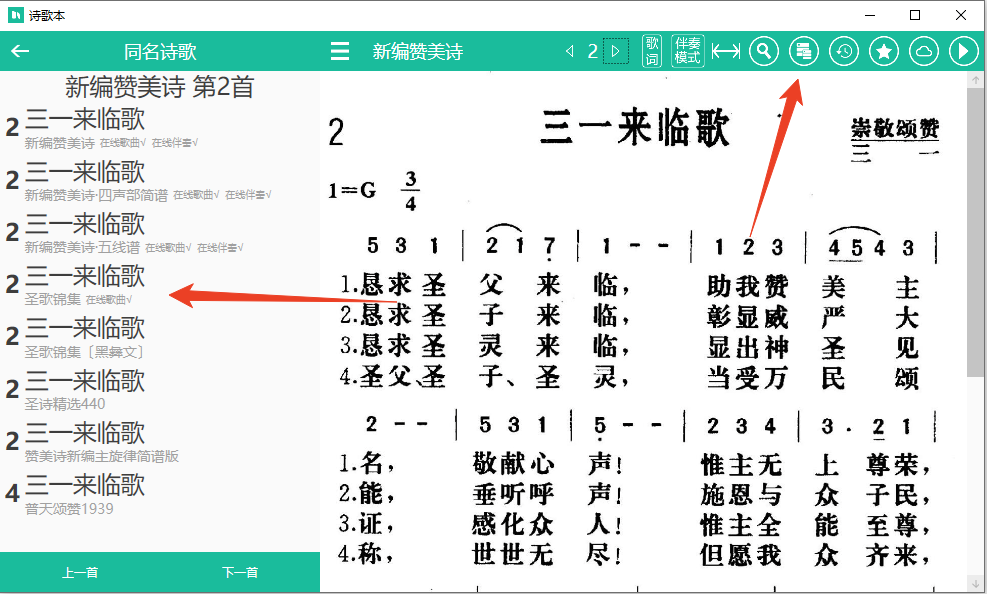Viewport: 987px width, 594px height.
Task: Open the hamburger menu beside 新编赞美诗
Action: pos(340,52)
